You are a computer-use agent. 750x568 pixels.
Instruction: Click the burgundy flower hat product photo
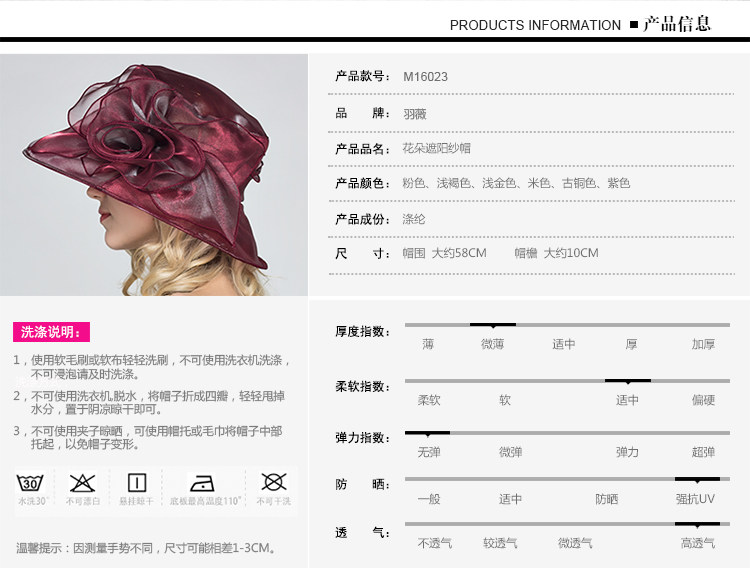point(154,175)
